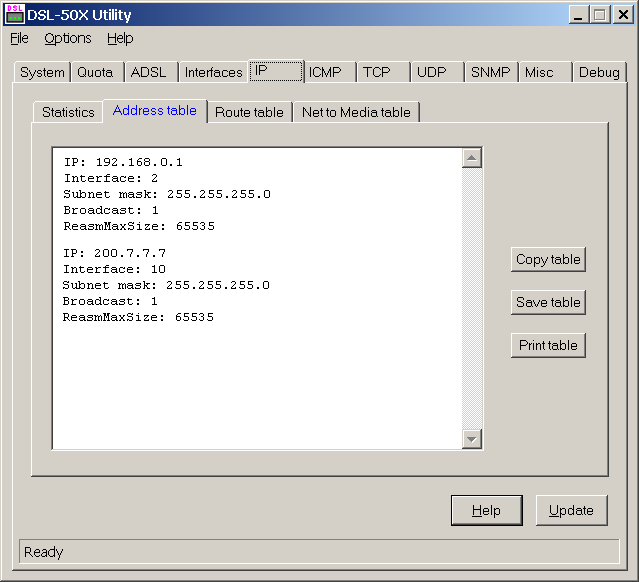Click the Help button at bottom
Screen dimensions: 639x582
[x=487, y=510]
